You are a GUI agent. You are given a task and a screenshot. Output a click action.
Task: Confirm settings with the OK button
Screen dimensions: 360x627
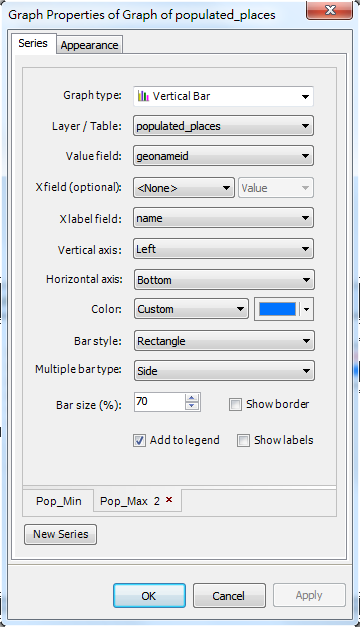point(149,595)
